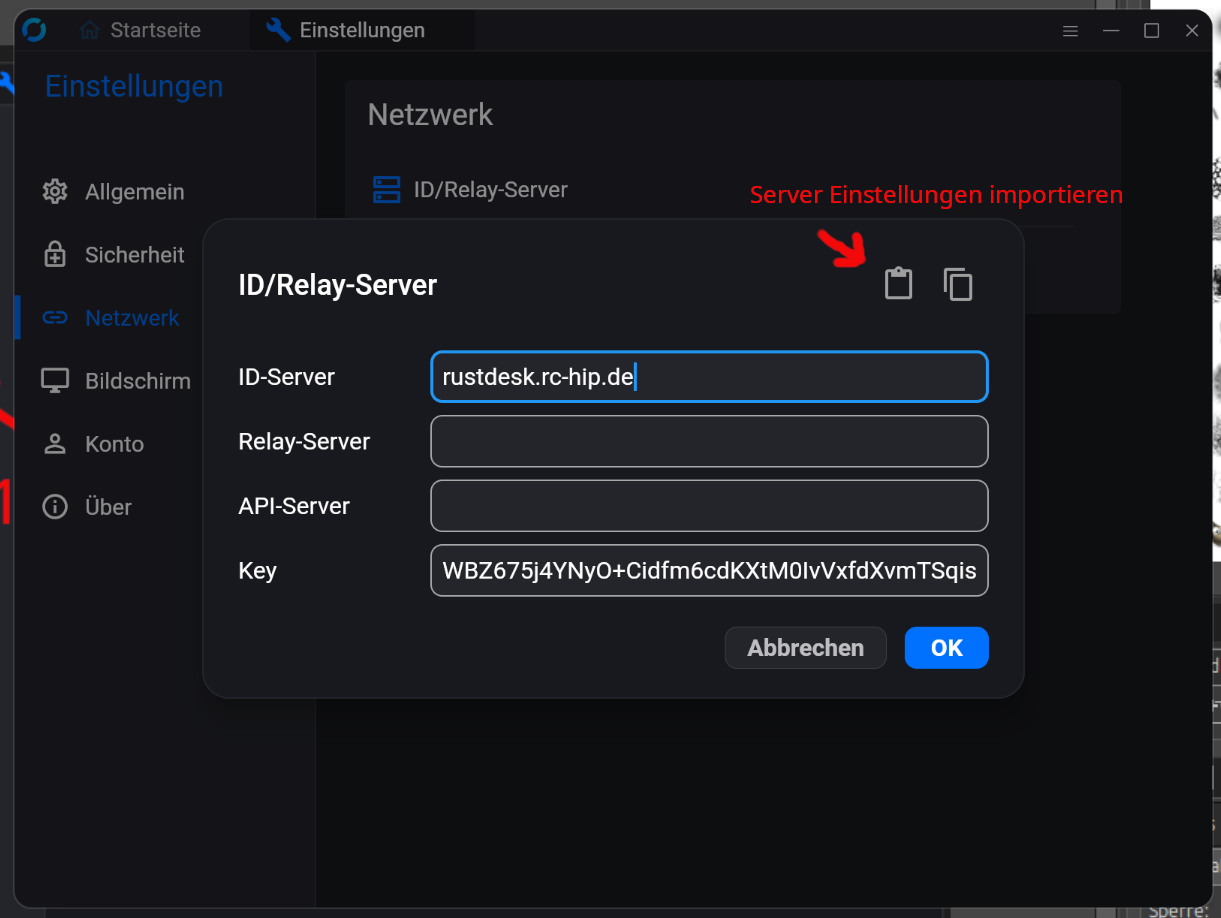Click the Über info icon

click(55, 507)
